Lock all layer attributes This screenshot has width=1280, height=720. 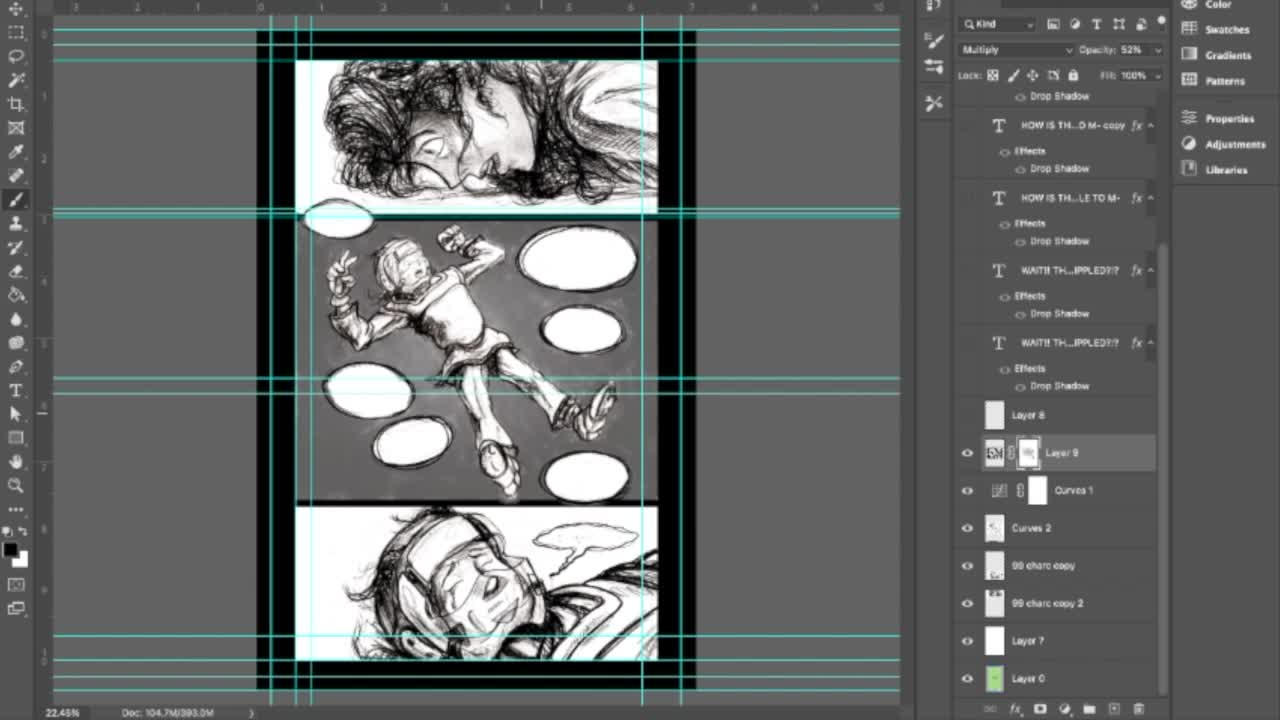(1073, 75)
